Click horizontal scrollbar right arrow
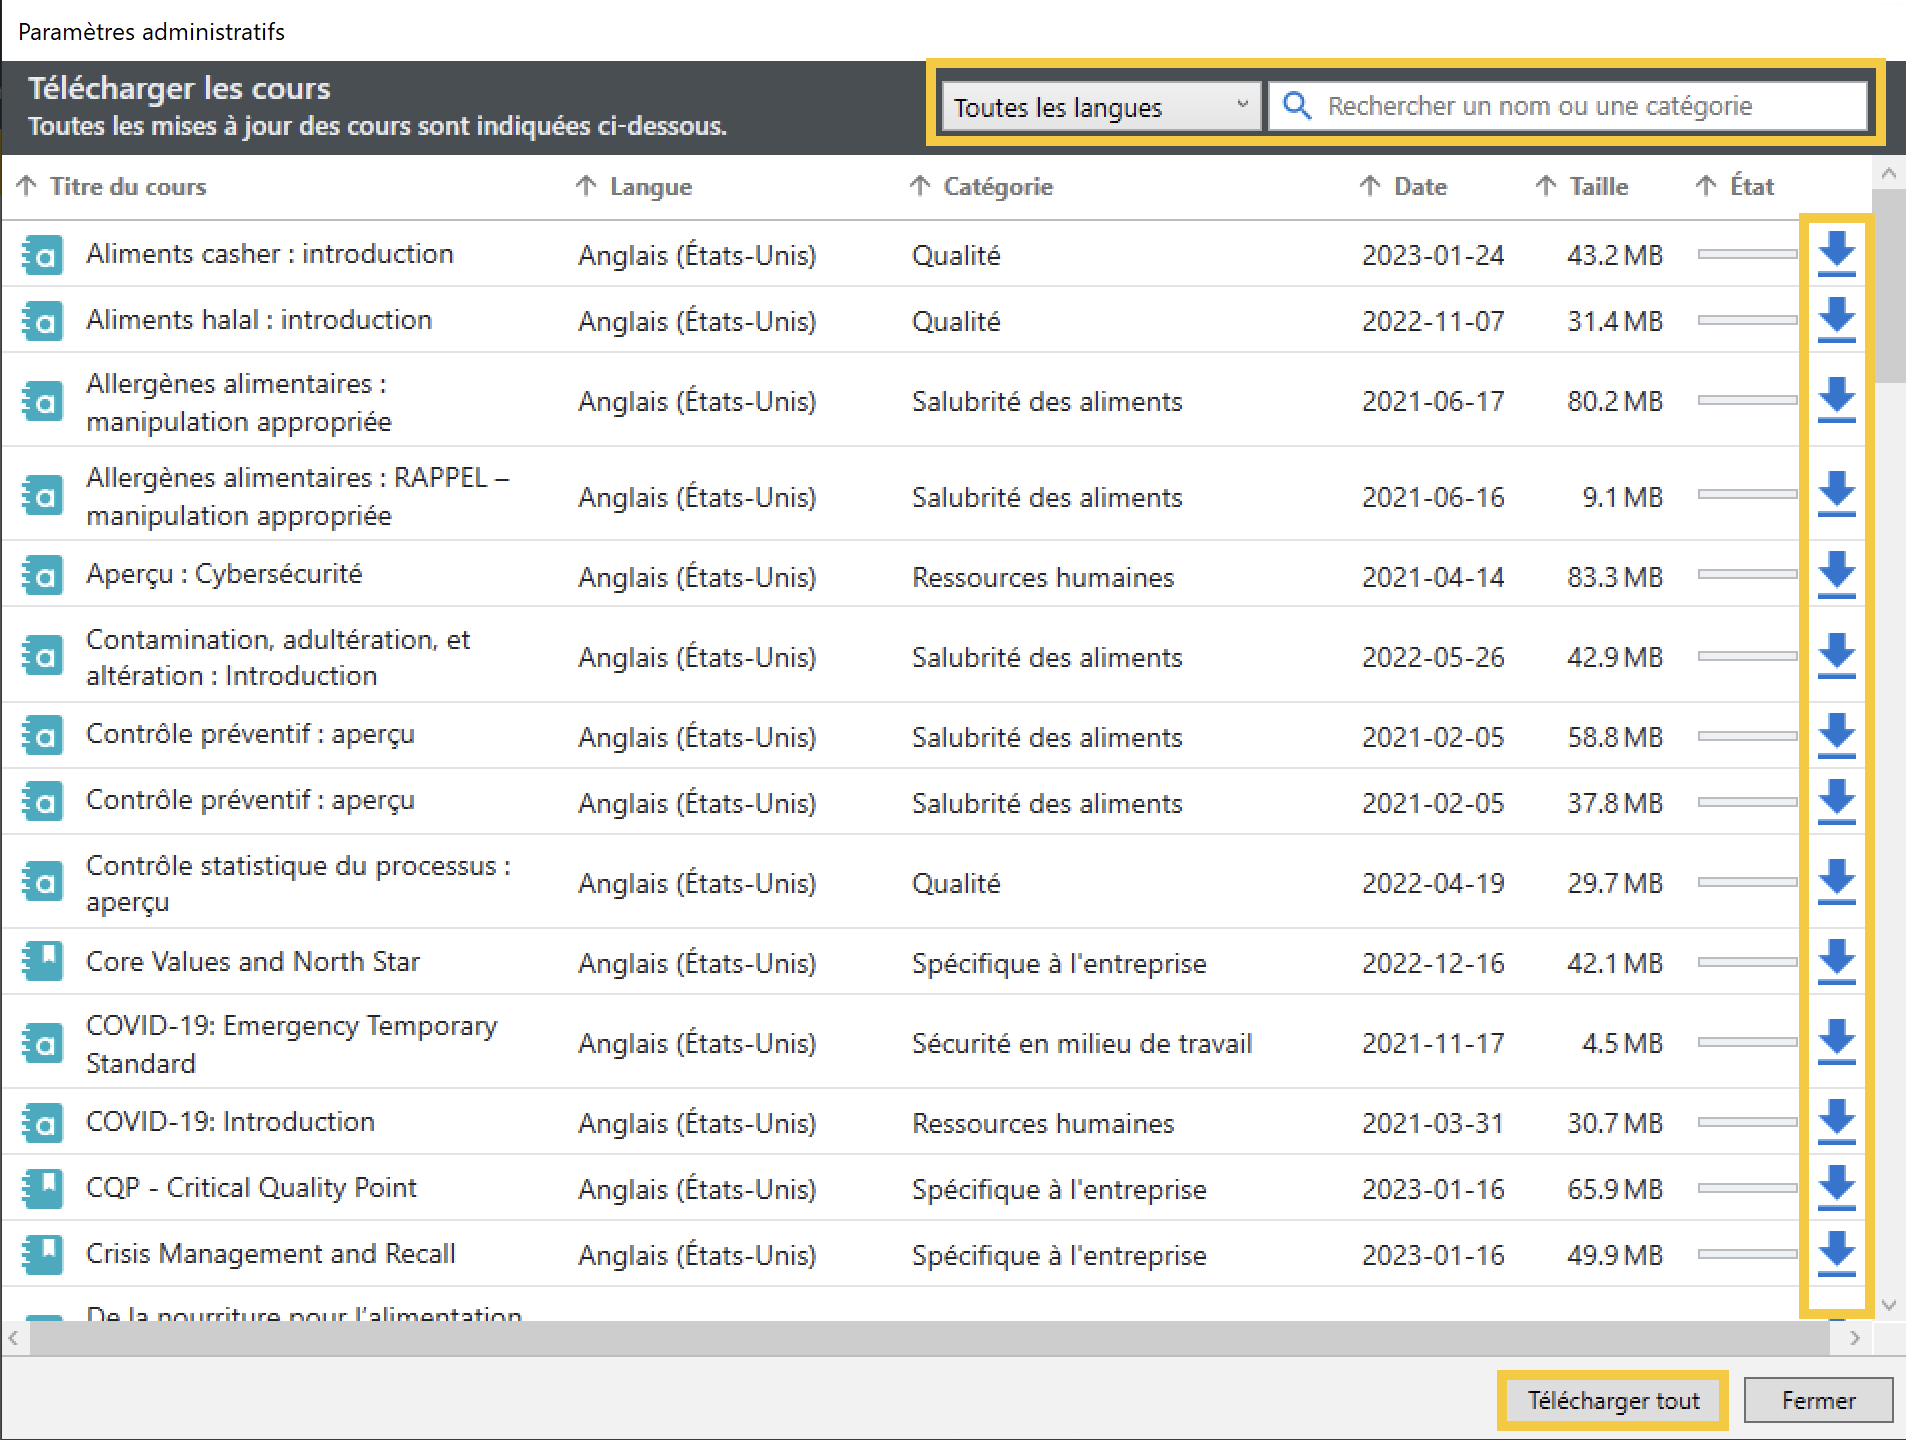The height and width of the screenshot is (1440, 1906). coord(1855,1338)
